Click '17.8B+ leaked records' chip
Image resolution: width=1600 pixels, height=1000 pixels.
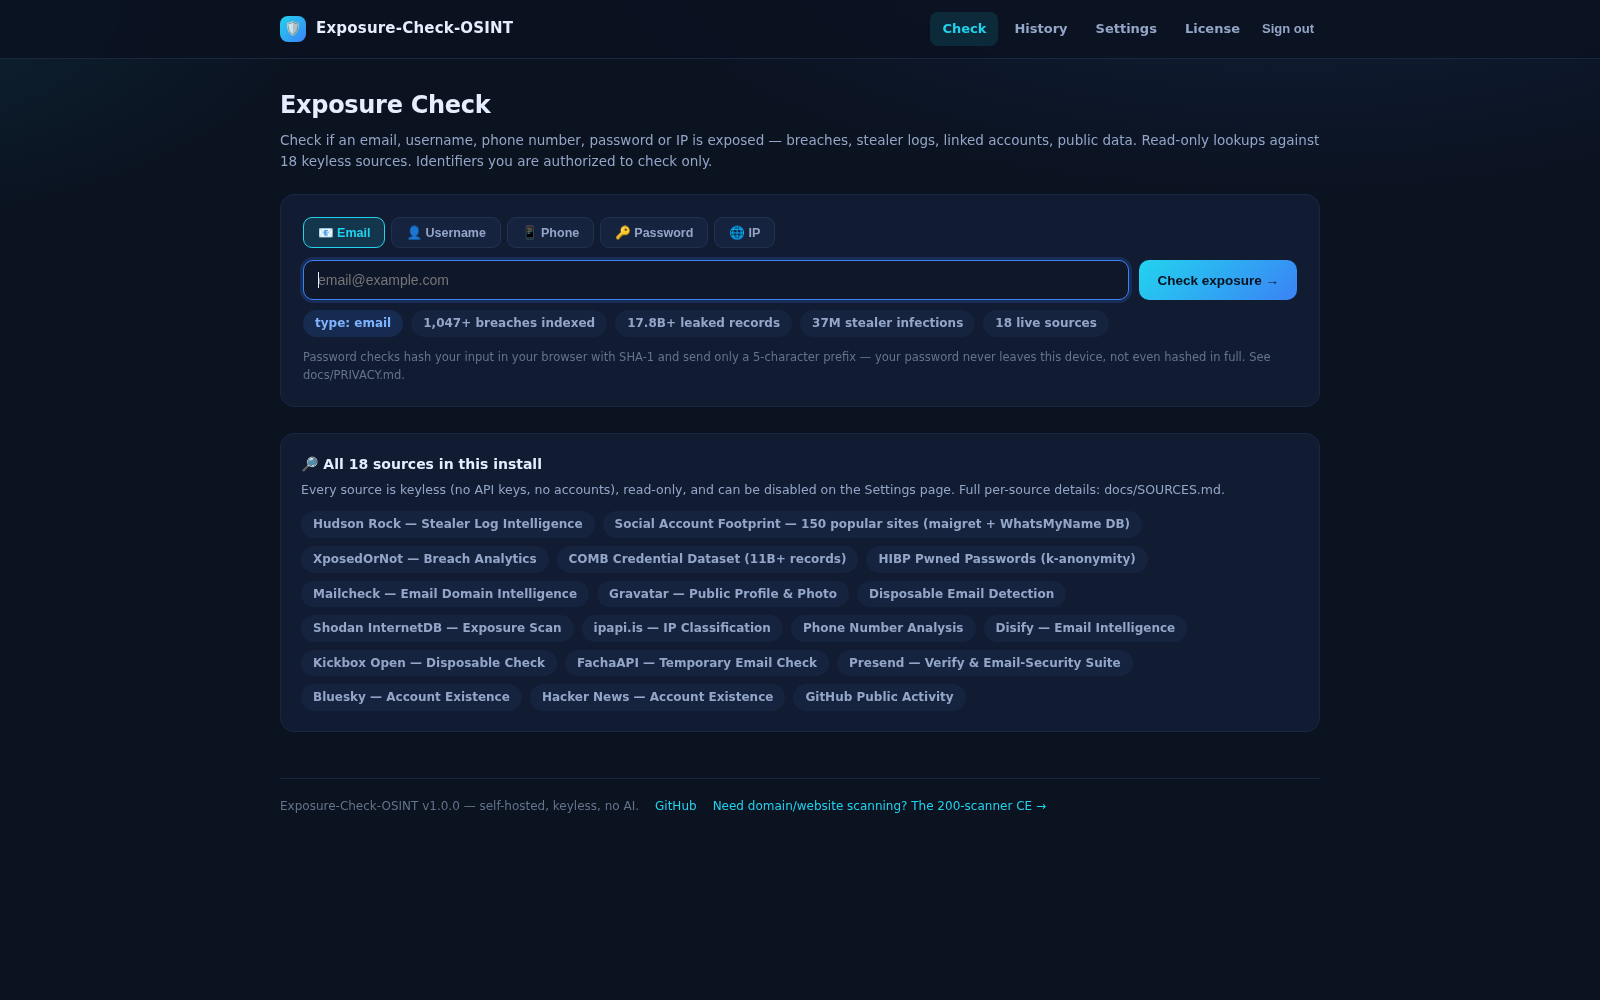pyautogui.click(x=703, y=323)
